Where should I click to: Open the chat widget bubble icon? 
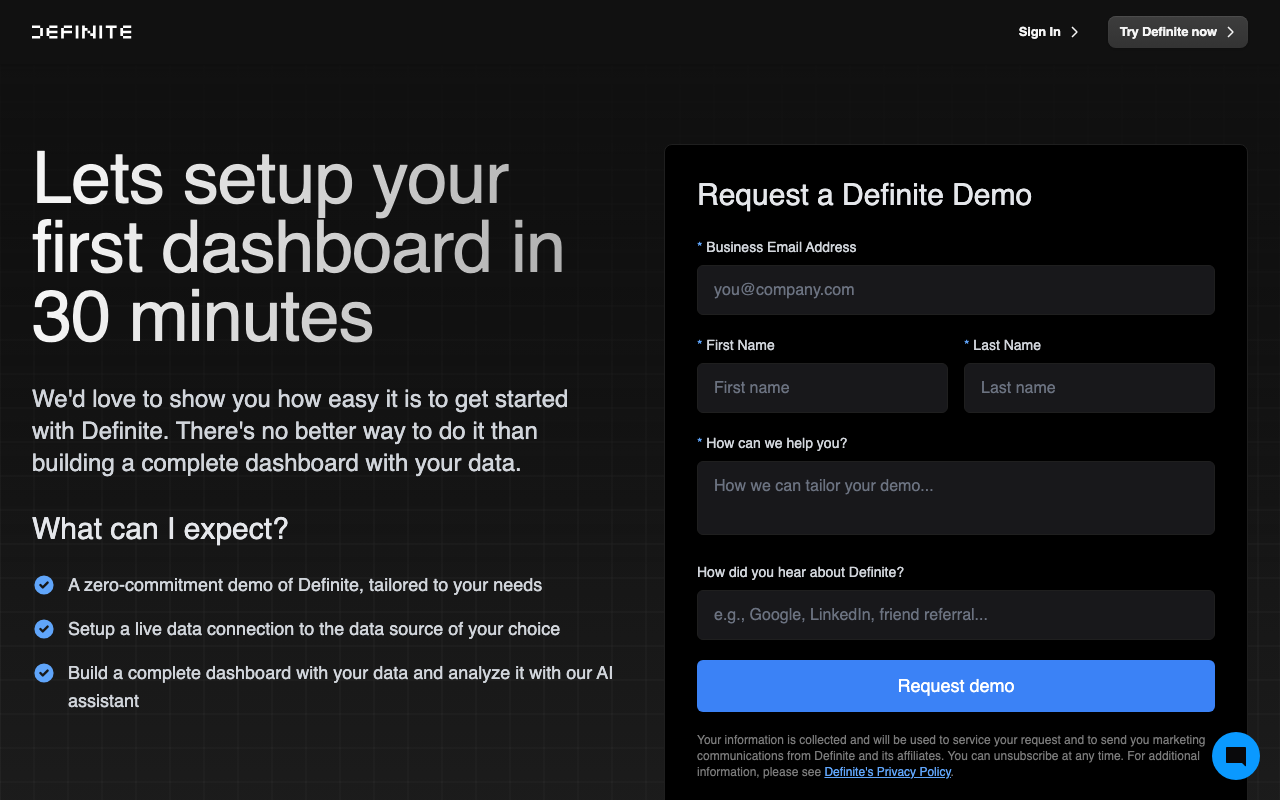(1236, 756)
